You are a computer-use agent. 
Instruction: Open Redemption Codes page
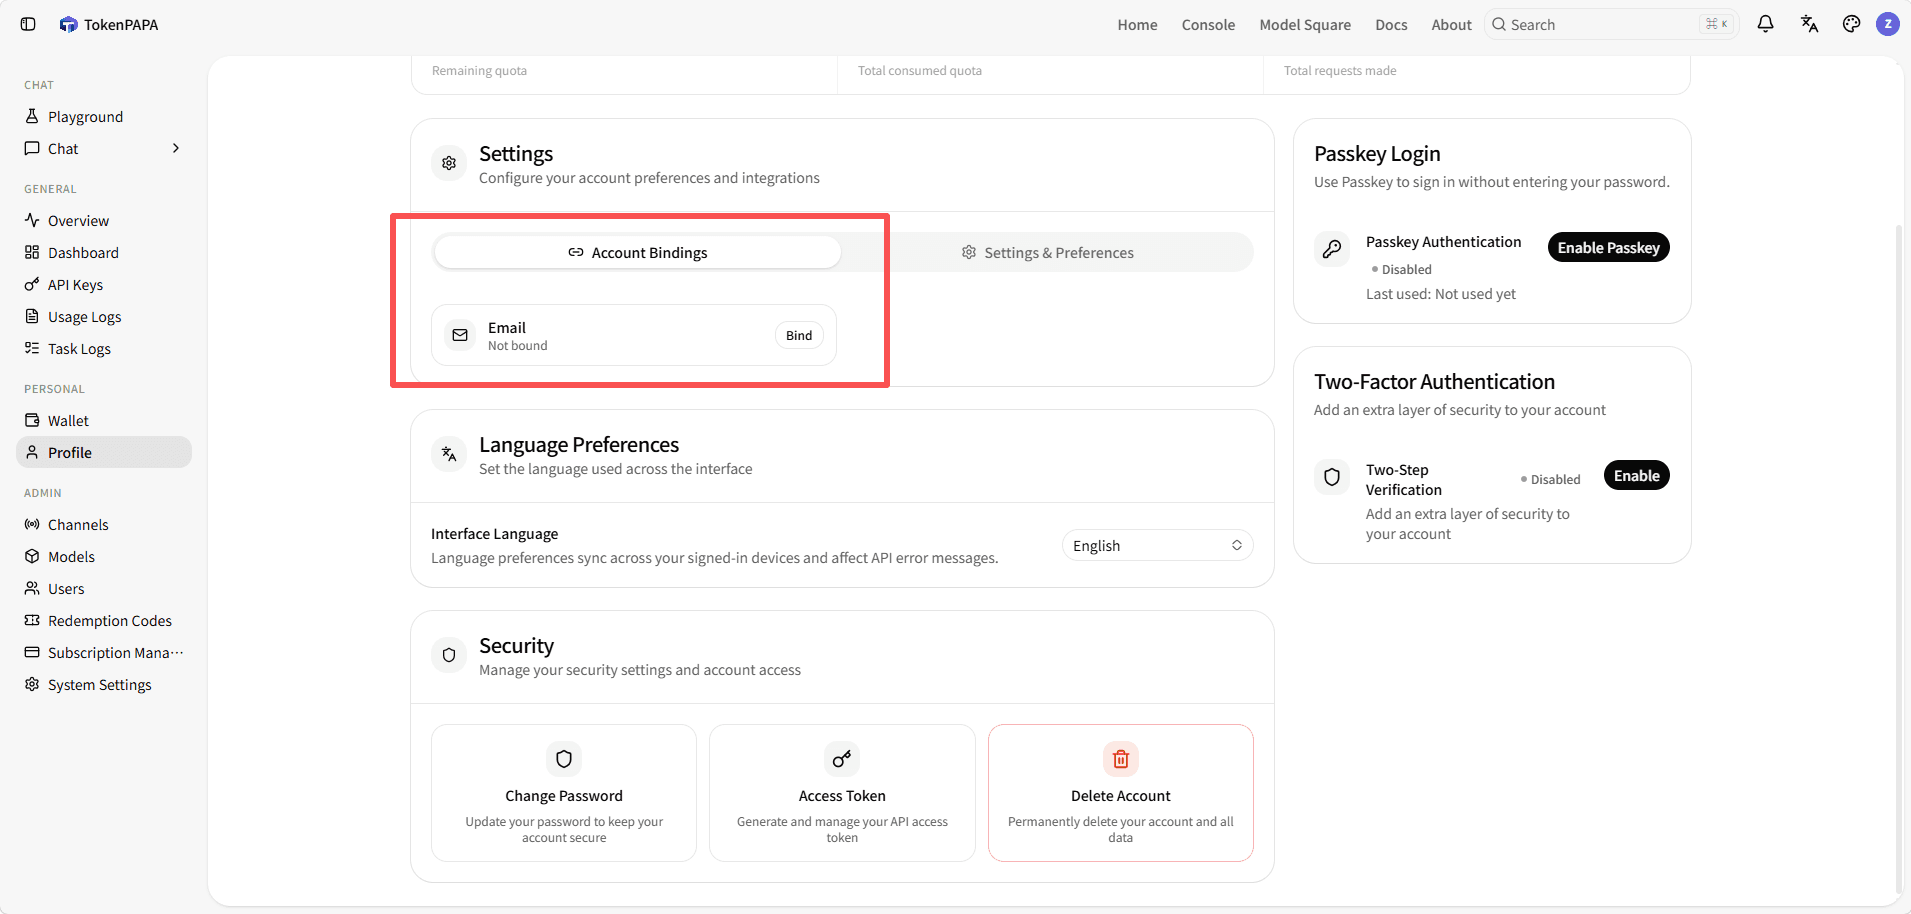tap(104, 620)
